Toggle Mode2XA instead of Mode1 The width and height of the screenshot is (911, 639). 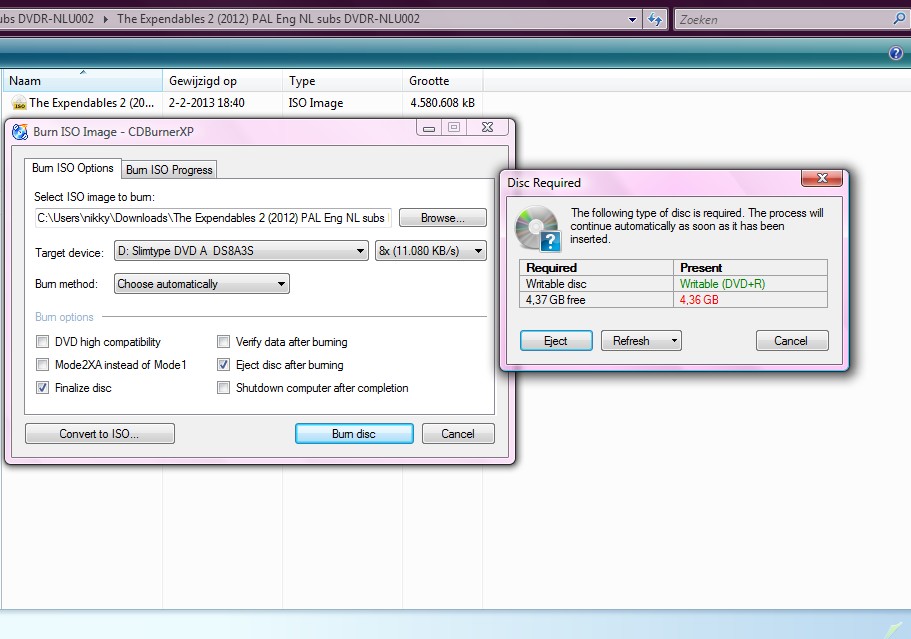[42, 365]
